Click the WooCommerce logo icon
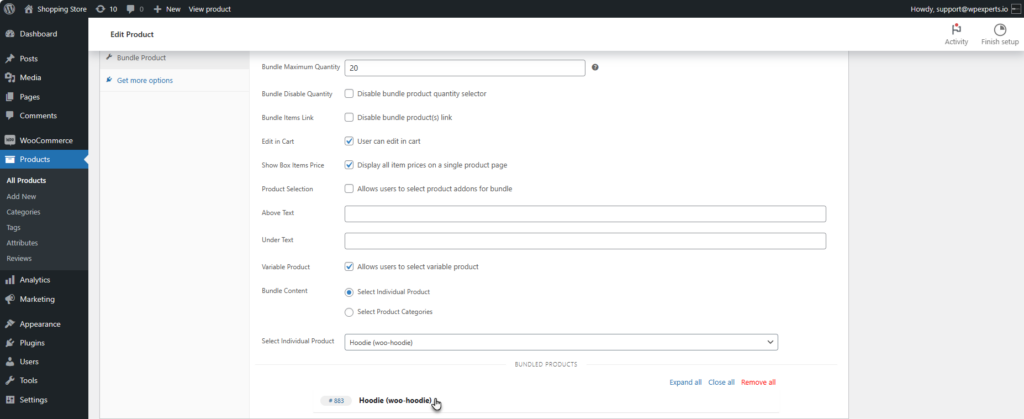Viewport: 1024px width, 419px height. click(x=10, y=140)
